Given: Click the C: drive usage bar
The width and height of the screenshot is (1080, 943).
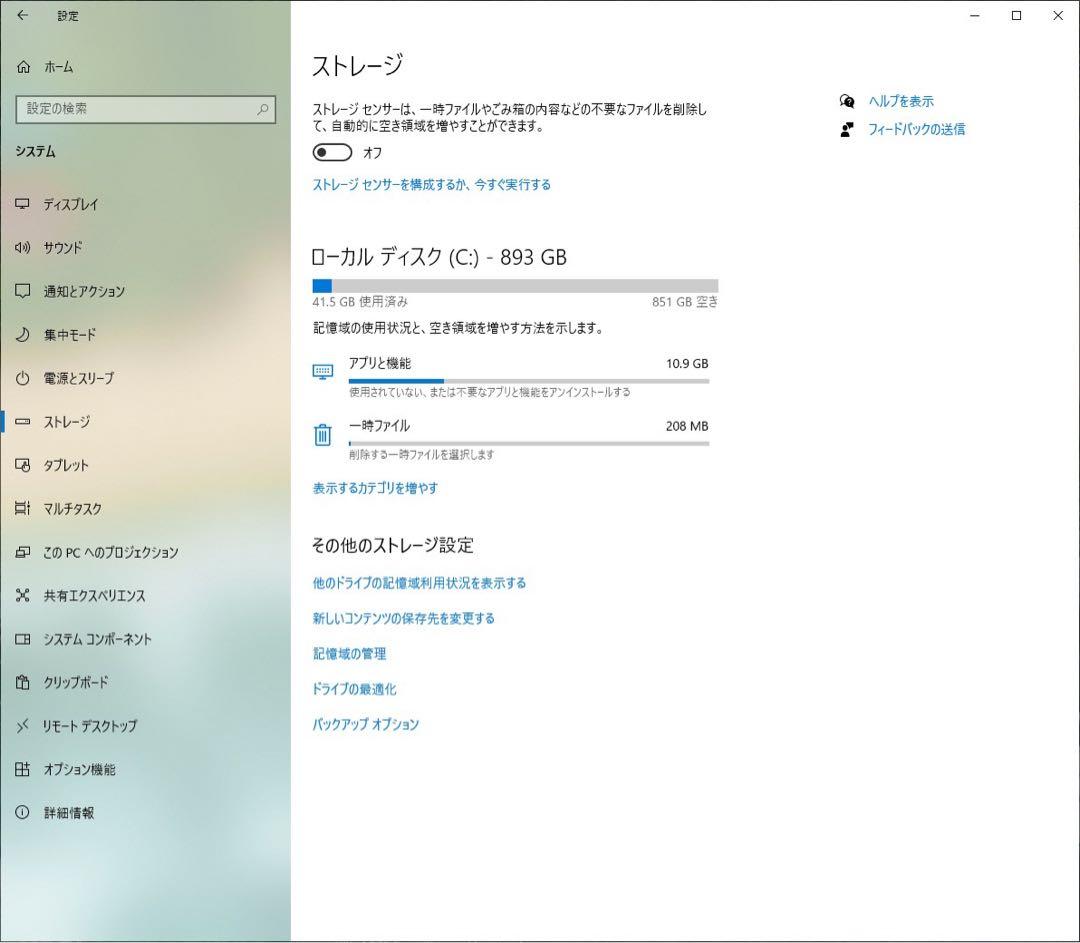Looking at the screenshot, I should click(515, 286).
